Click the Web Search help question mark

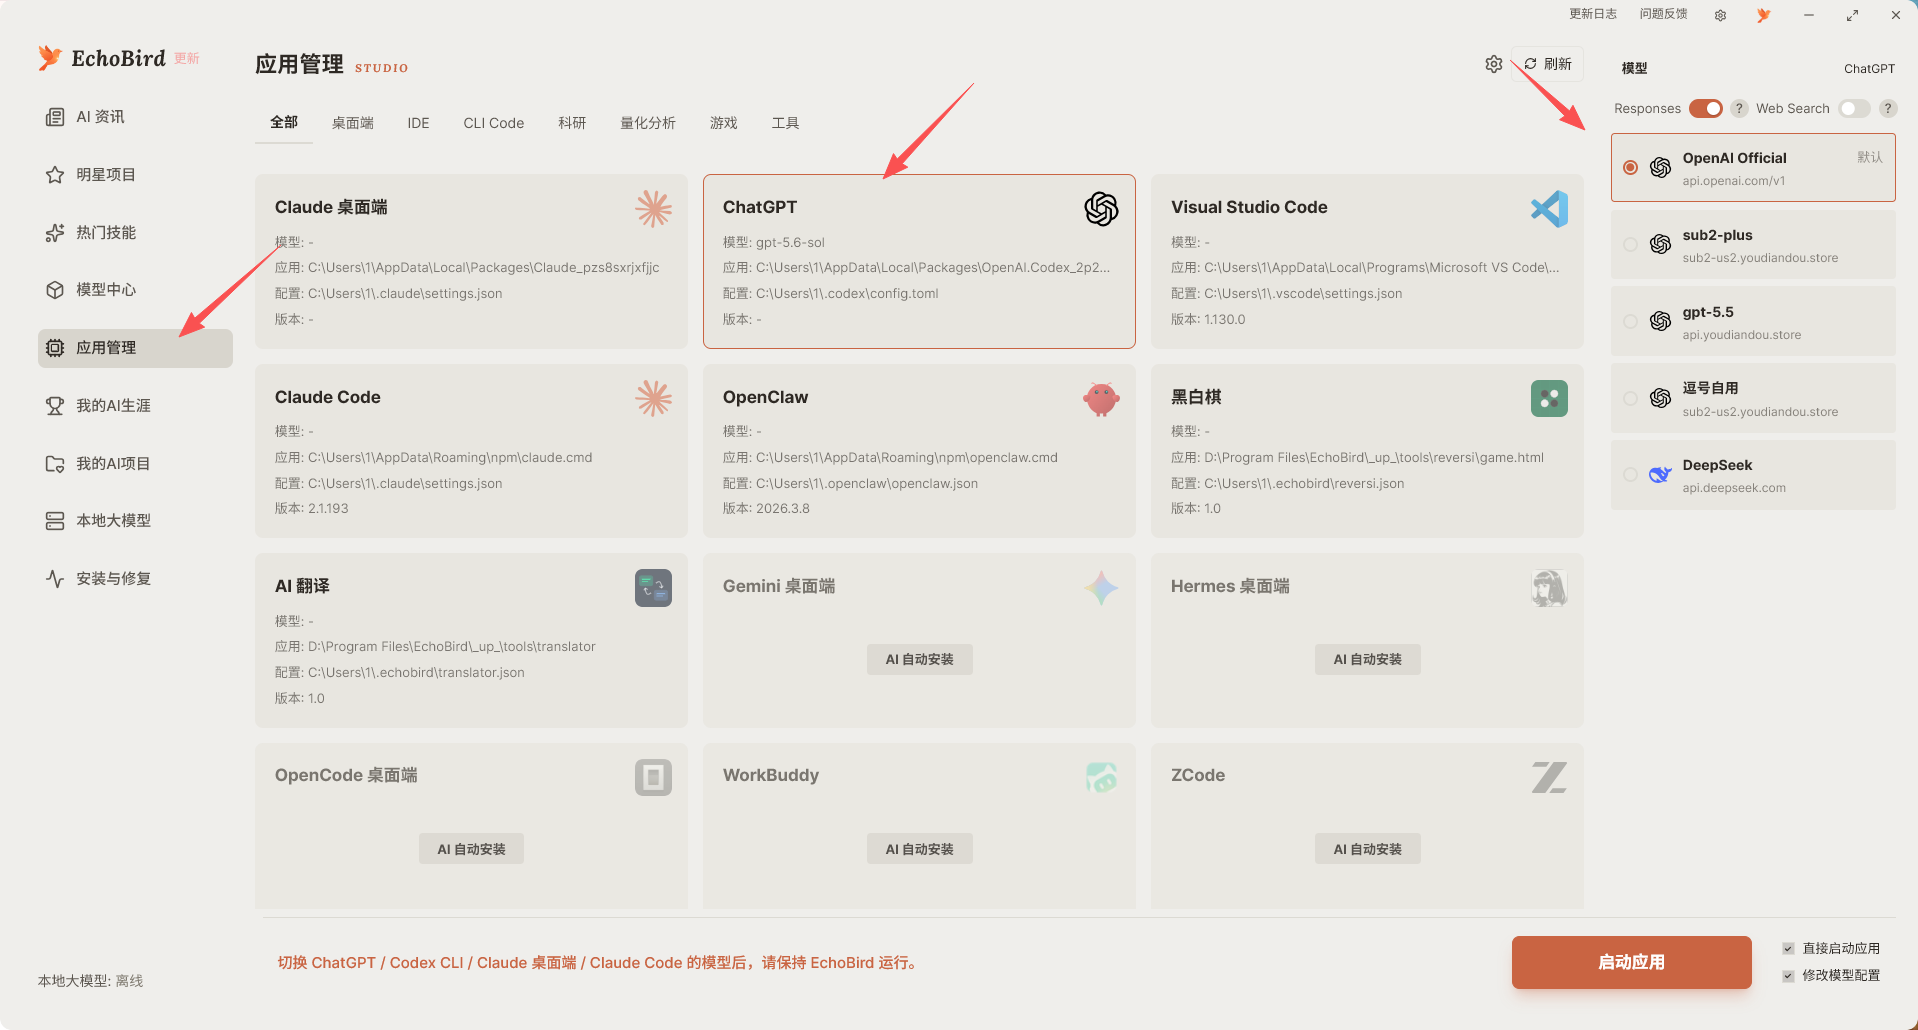pyautogui.click(x=1888, y=108)
